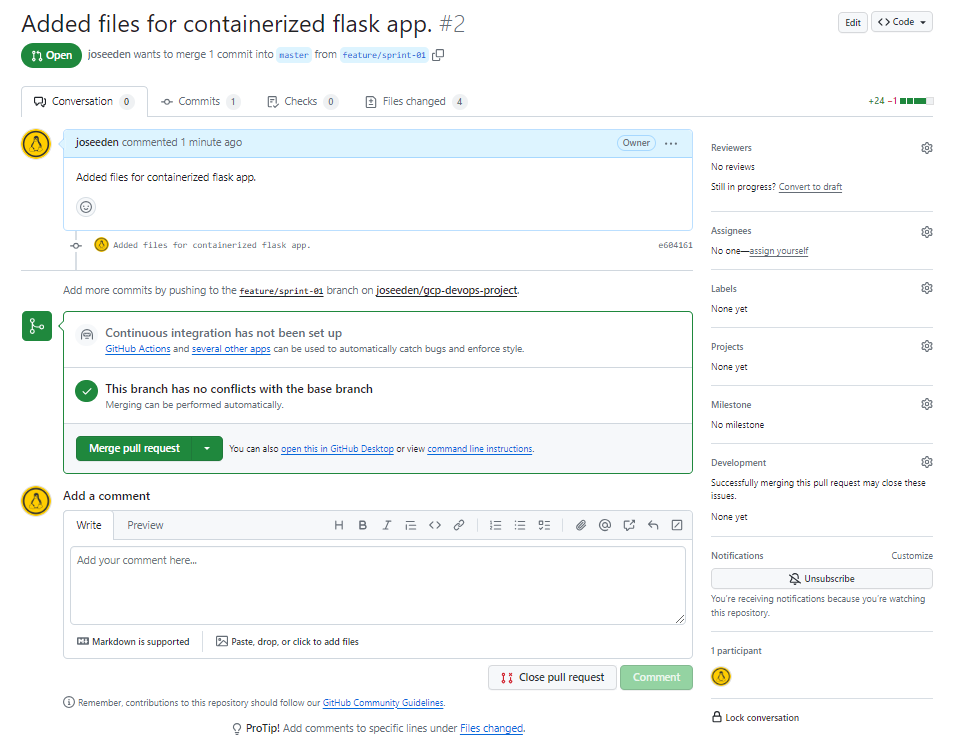Viewport: 963px width, 755px height.
Task: Focus the Add your comment text area
Action: click(x=378, y=585)
